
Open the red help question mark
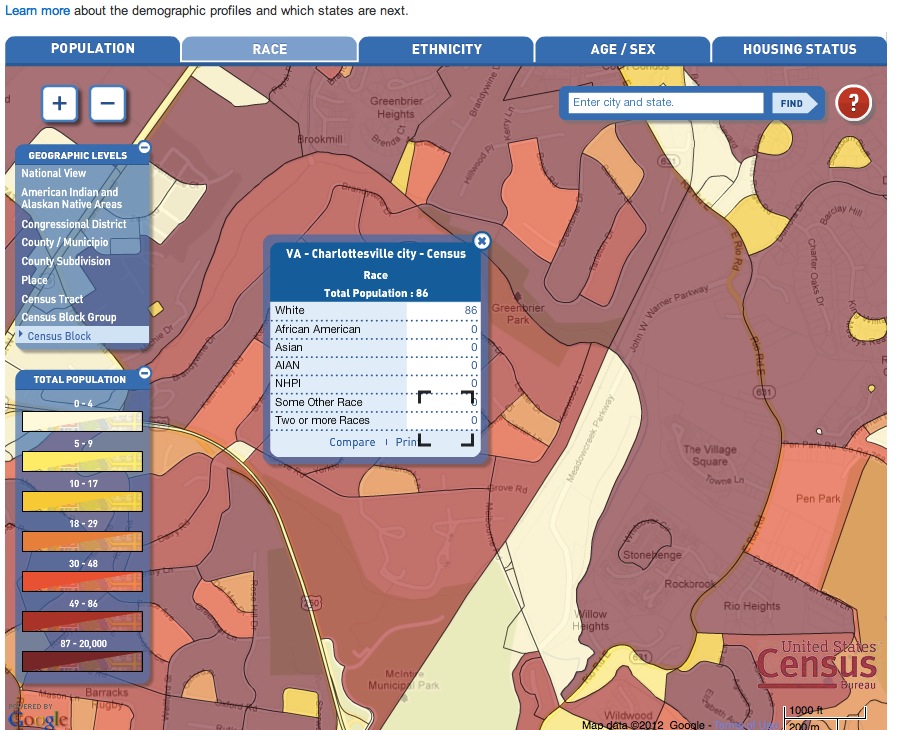(x=853, y=102)
